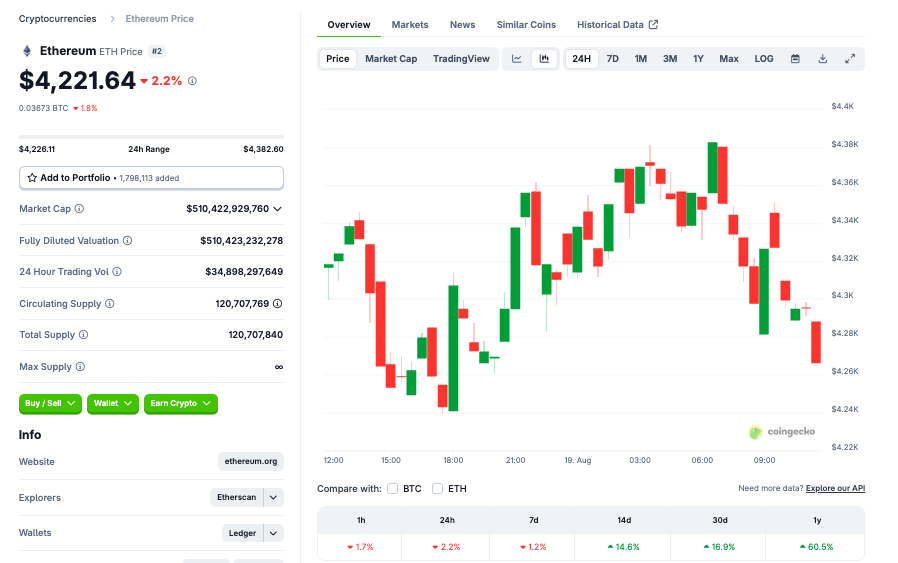Switch chart to TradingView mode
The image size is (898, 563).
click(461, 58)
